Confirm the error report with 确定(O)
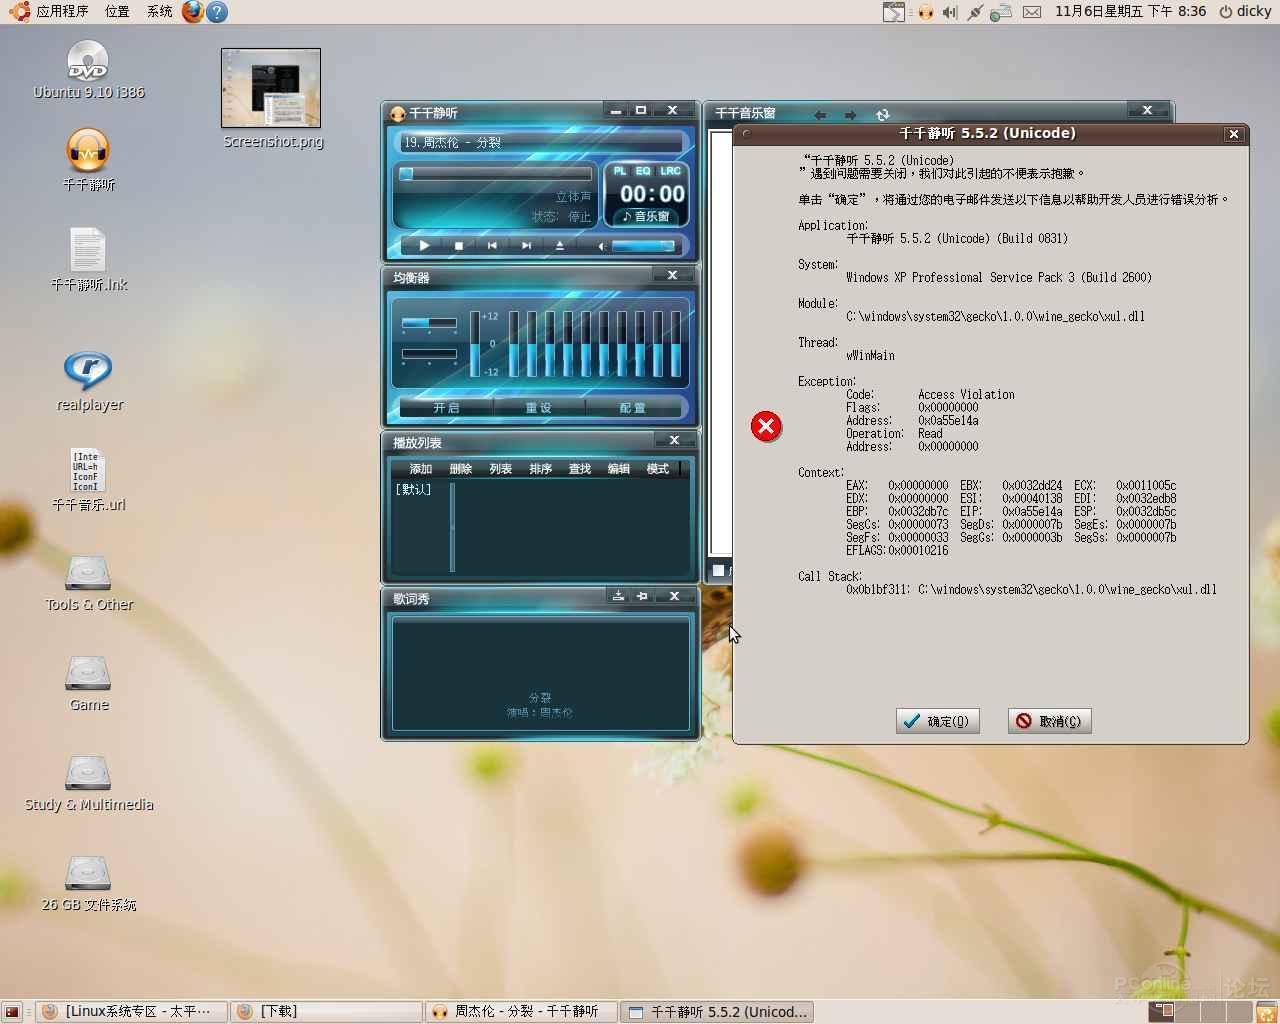The height and width of the screenshot is (1024, 1280). click(x=937, y=721)
